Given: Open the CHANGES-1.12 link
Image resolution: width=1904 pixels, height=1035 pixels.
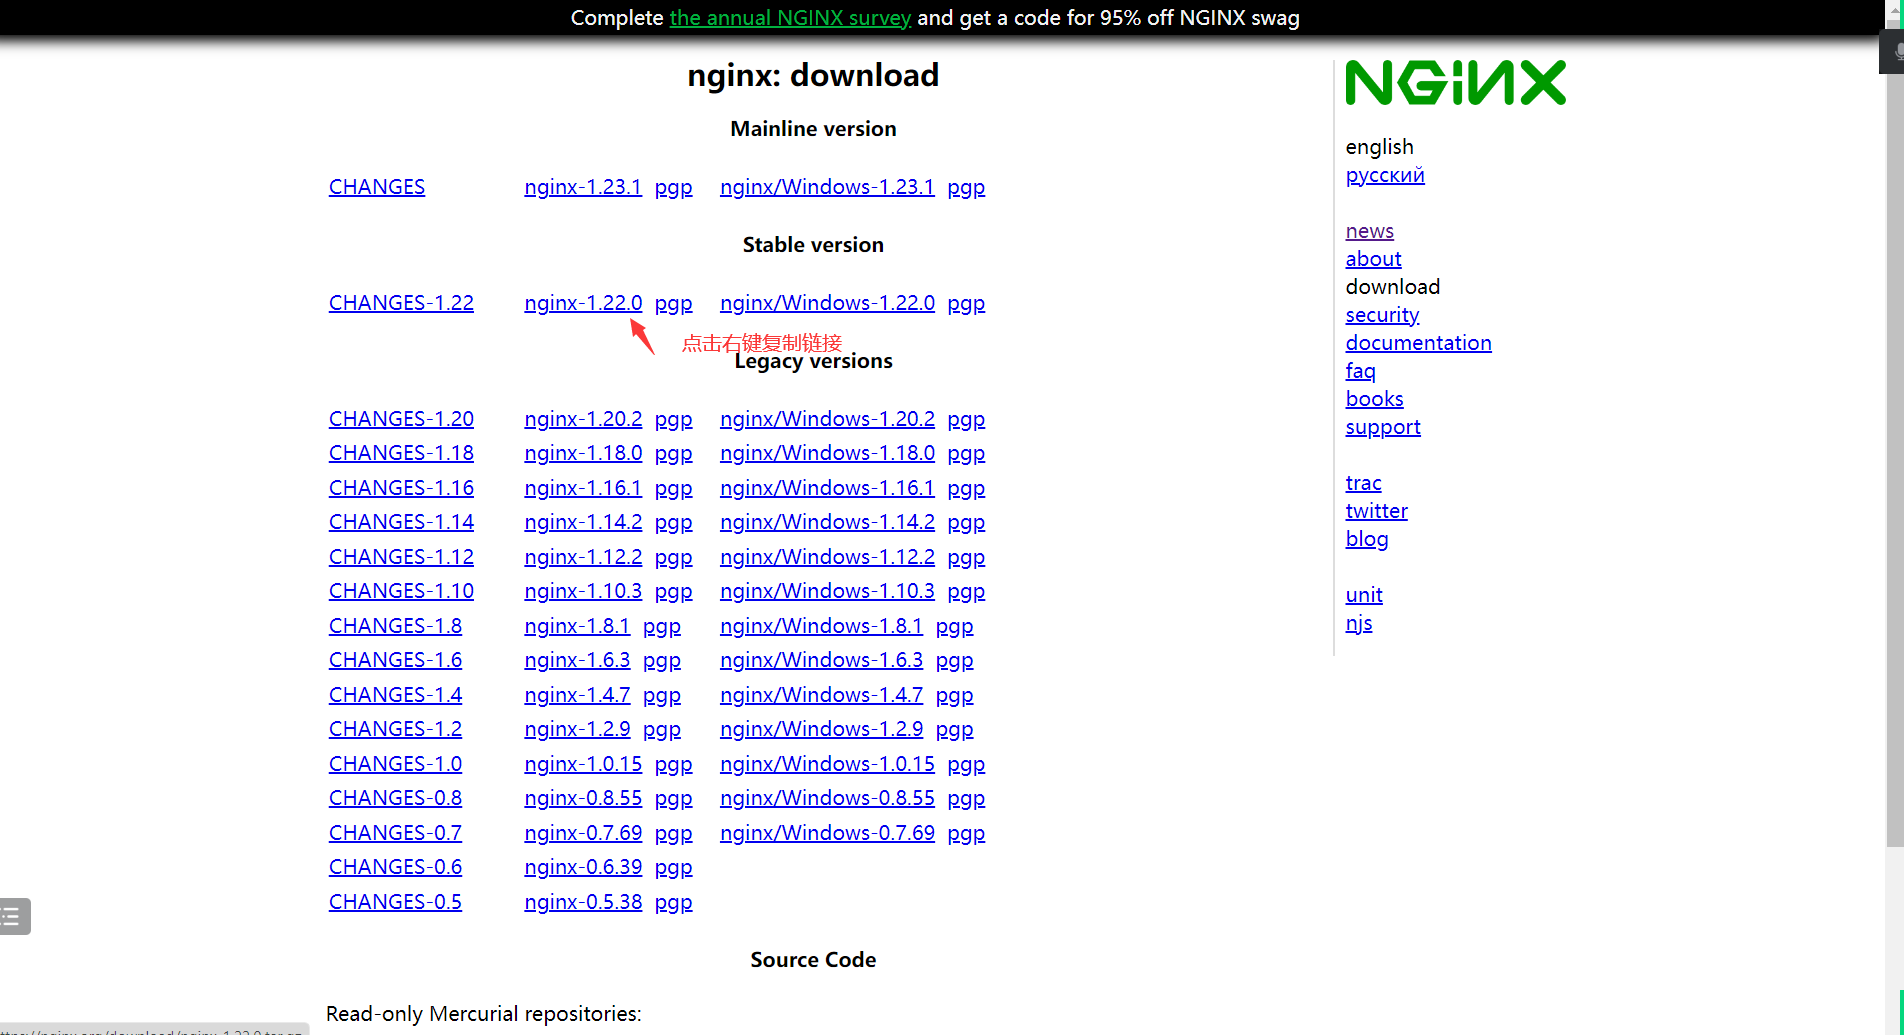Looking at the screenshot, I should (401, 557).
